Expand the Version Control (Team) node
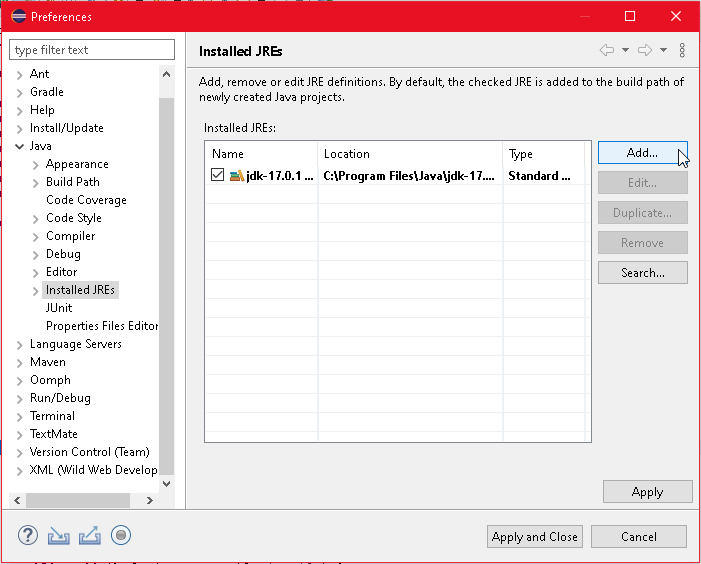 click(19, 453)
